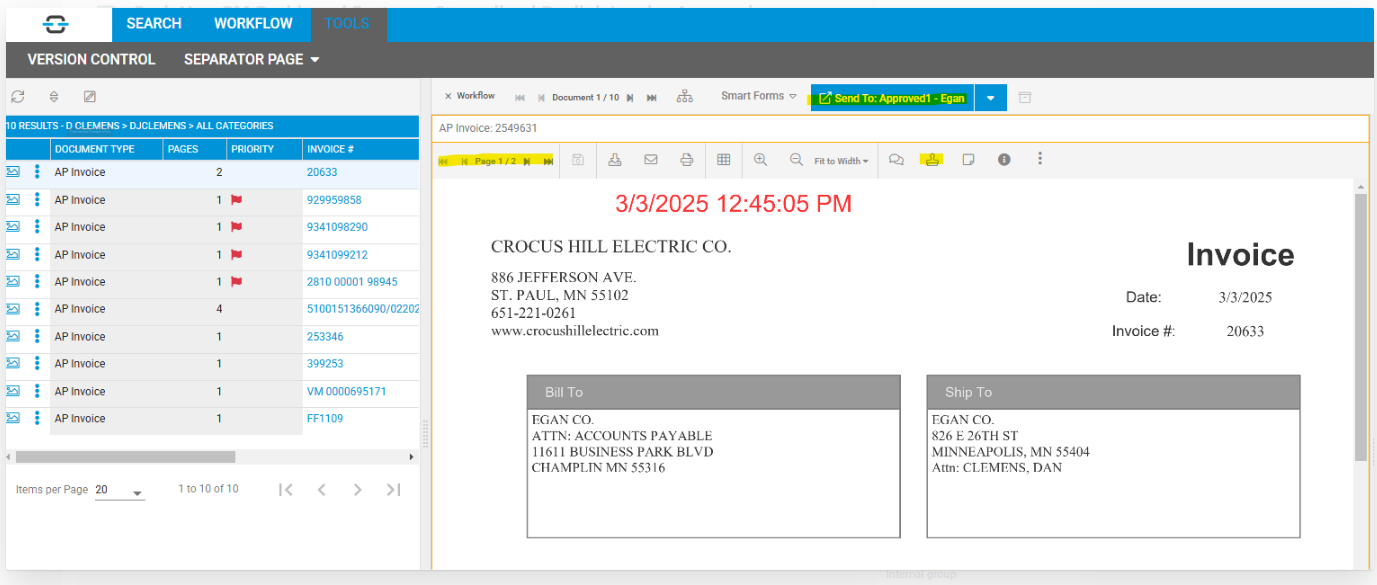Open the workflow hierarchy diagram icon
The height and width of the screenshot is (585, 1377).
tap(685, 97)
